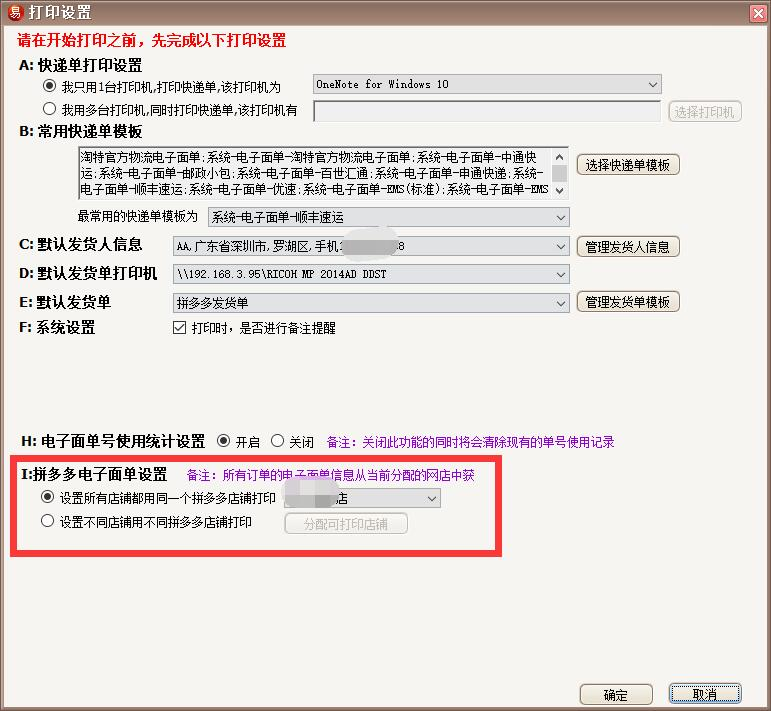Click the template list scroll-up arrow
771x711 pixels.
pos(559,157)
